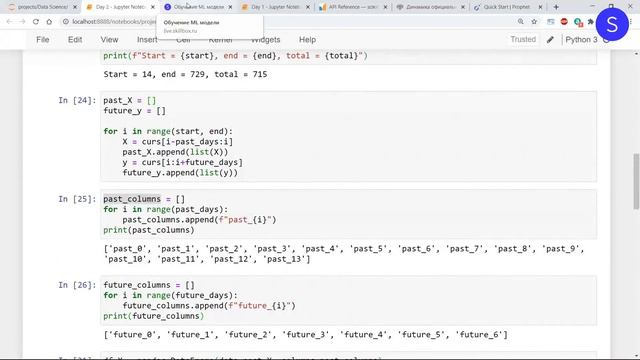Bookmark this page with the star icon
Screen dimensions: 640x360
tap(534, 22)
